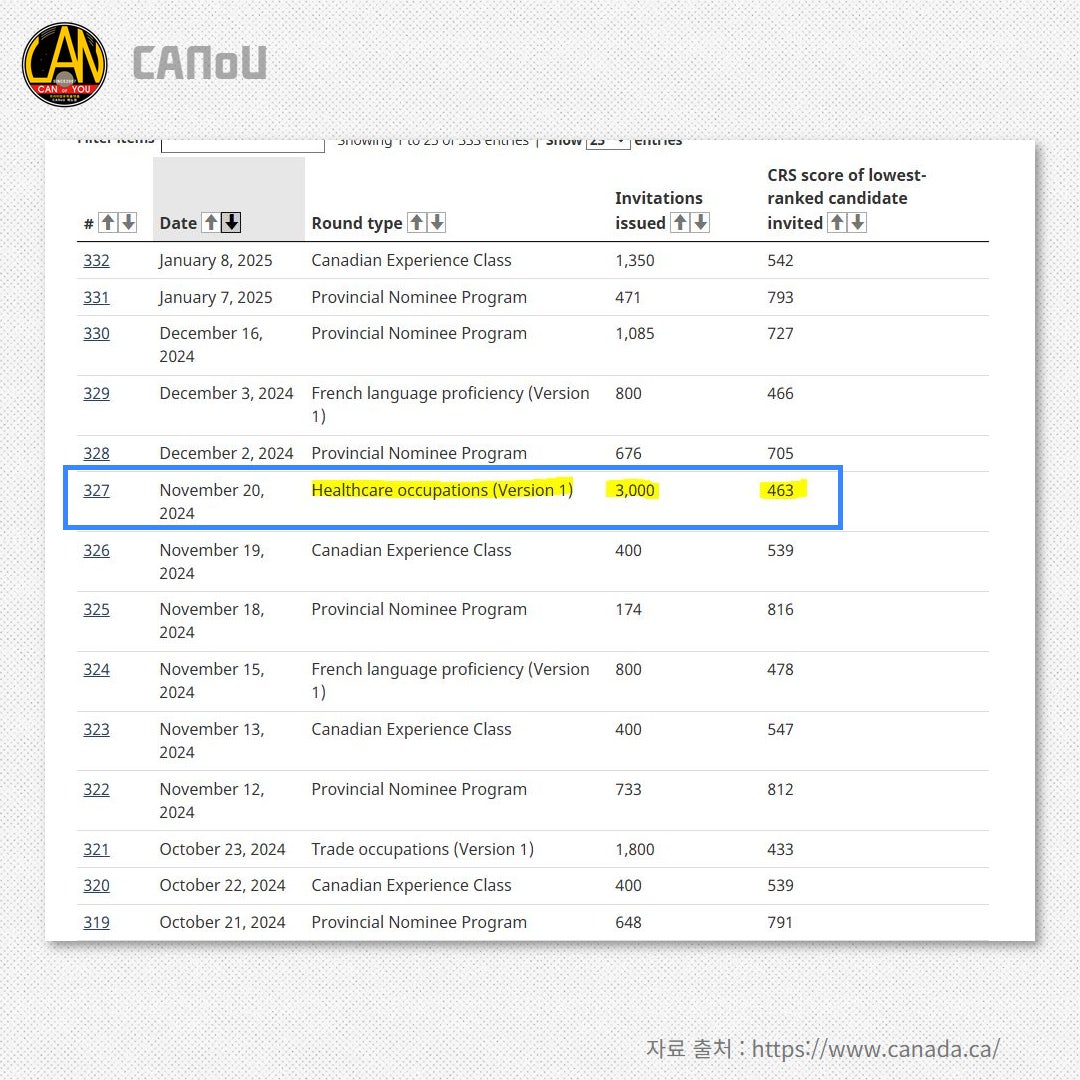Sort Round type ascending arrow
The height and width of the screenshot is (1080, 1080).
[x=417, y=223]
